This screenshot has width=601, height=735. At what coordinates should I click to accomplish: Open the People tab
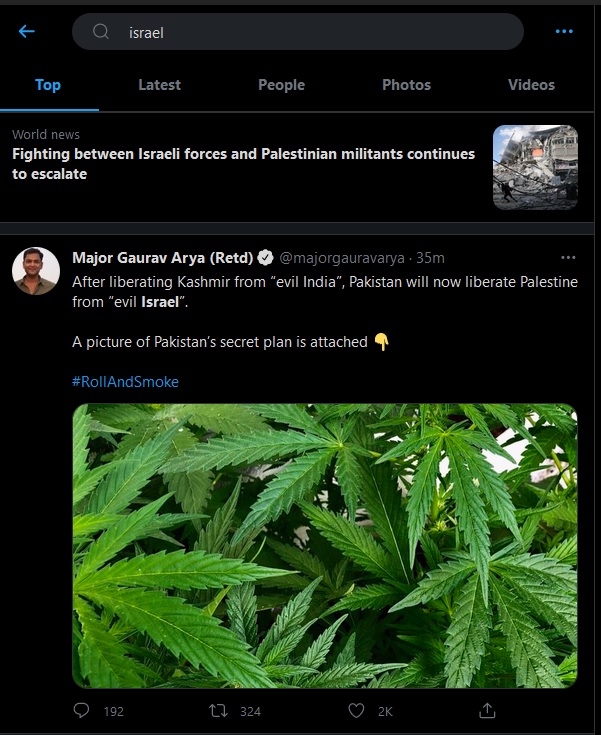[x=281, y=85]
